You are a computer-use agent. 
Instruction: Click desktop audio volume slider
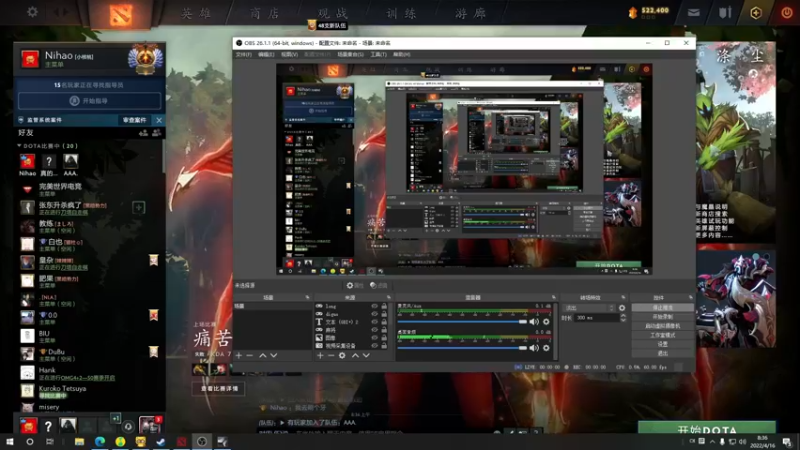click(462, 348)
